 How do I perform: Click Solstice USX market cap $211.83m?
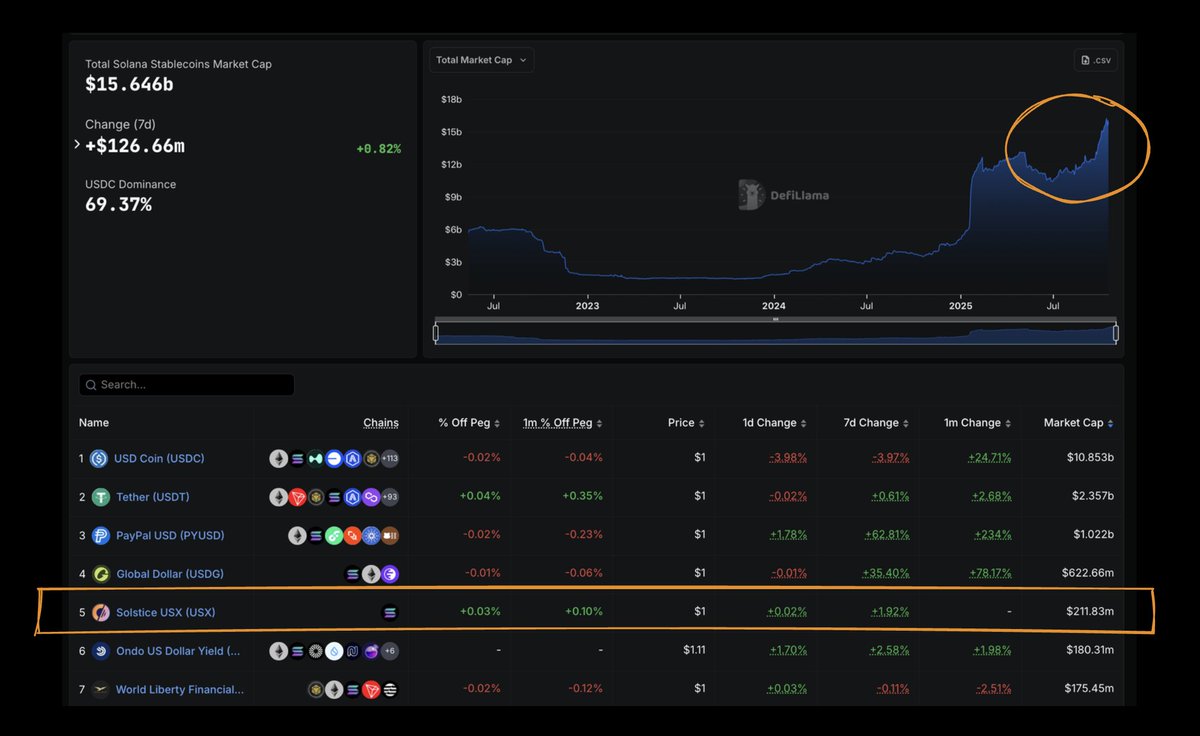tap(1088, 611)
